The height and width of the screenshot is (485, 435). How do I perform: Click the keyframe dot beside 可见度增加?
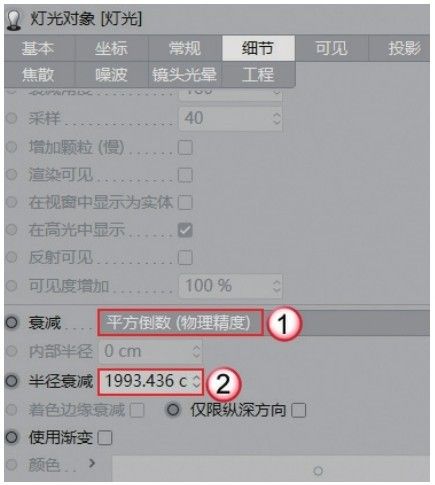click(12, 286)
